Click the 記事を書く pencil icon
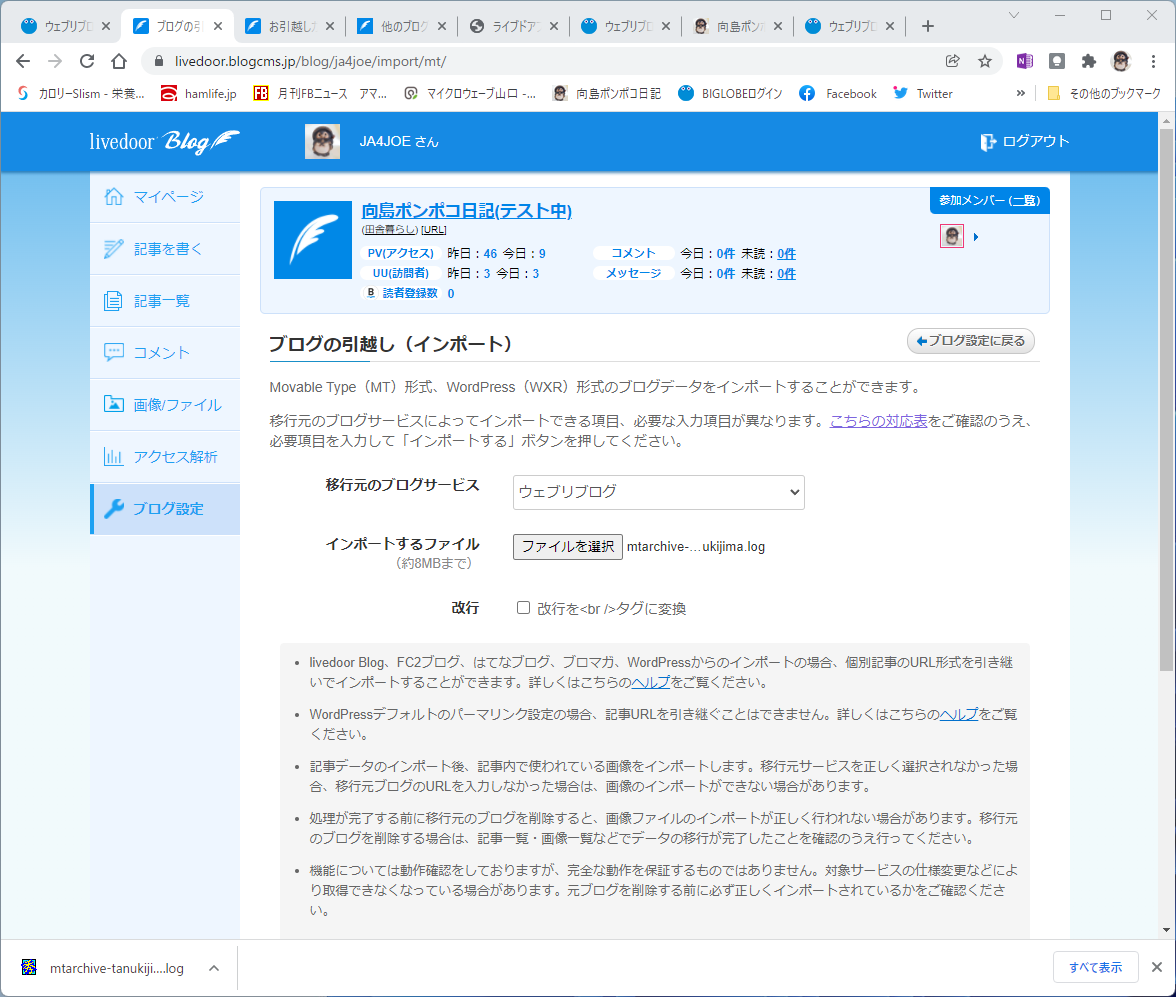Image resolution: width=1176 pixels, height=997 pixels. [x=113, y=248]
